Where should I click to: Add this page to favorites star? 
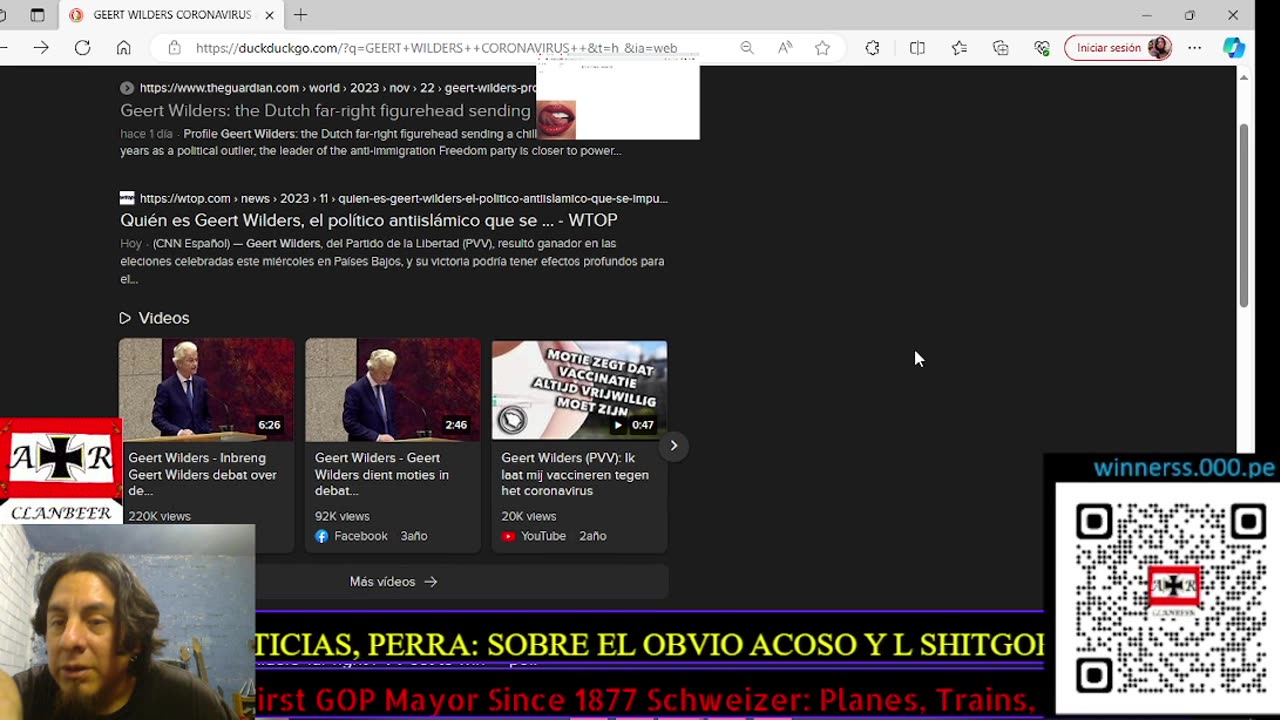tap(822, 48)
